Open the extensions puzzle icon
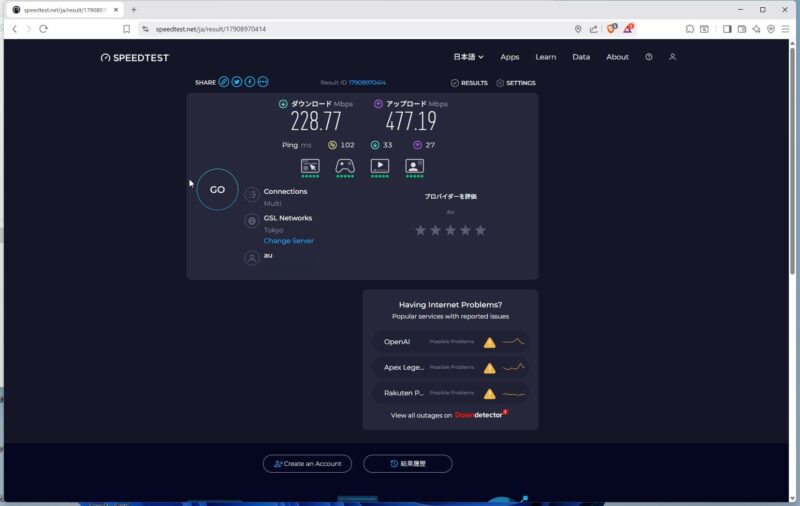The height and width of the screenshot is (506, 800). [690, 29]
